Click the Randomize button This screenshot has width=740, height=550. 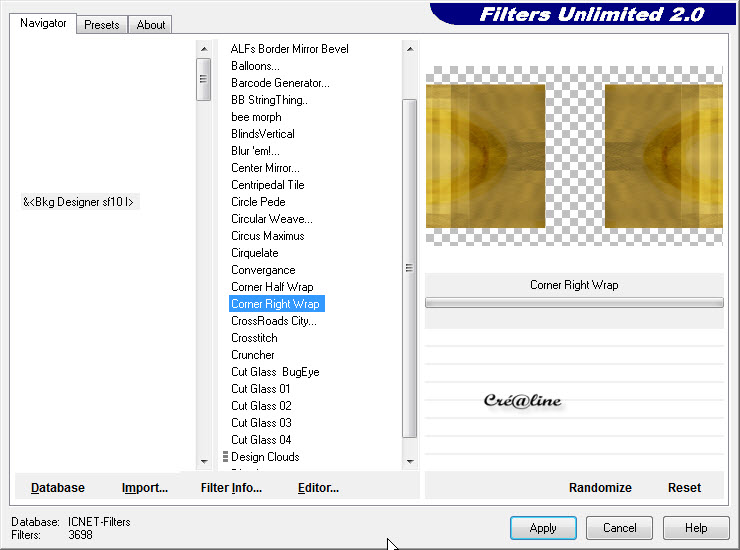[600, 488]
